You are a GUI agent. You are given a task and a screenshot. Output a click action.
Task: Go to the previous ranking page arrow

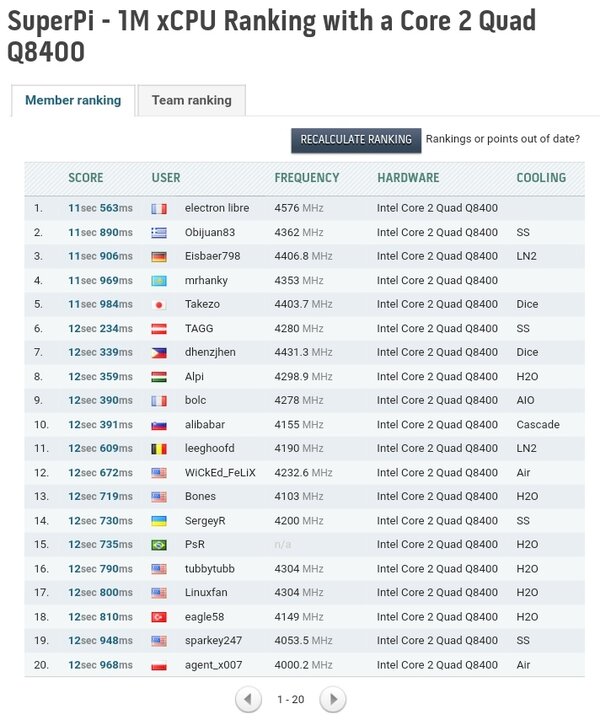[x=248, y=699]
